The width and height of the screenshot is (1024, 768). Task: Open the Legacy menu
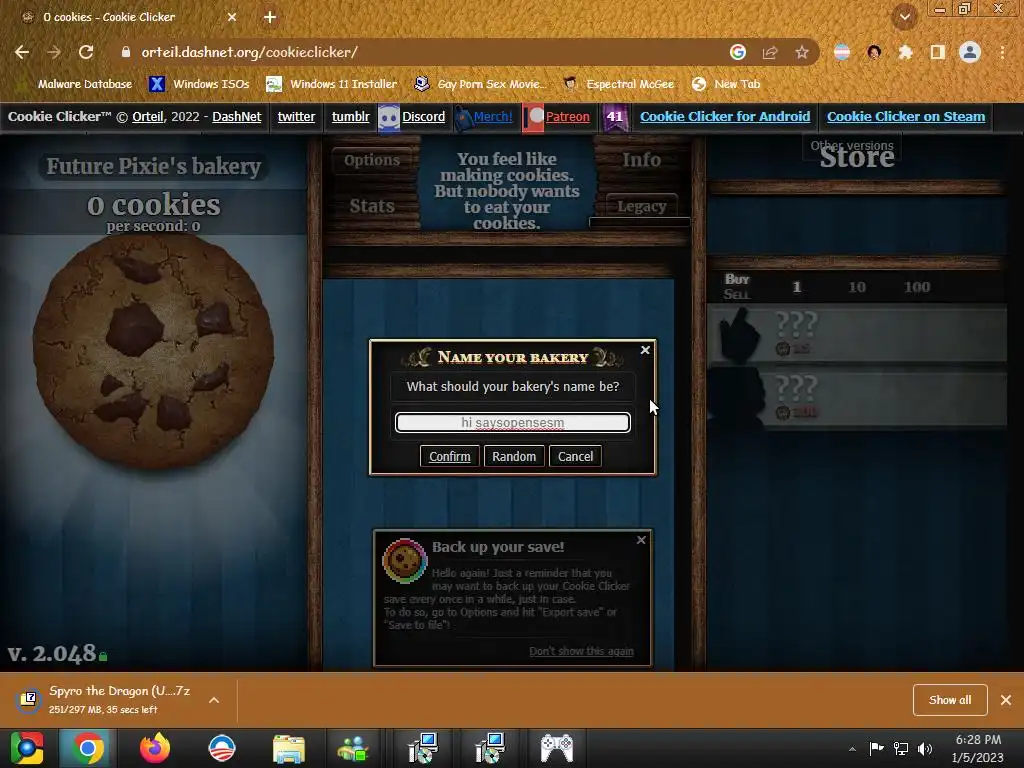pyautogui.click(x=641, y=206)
